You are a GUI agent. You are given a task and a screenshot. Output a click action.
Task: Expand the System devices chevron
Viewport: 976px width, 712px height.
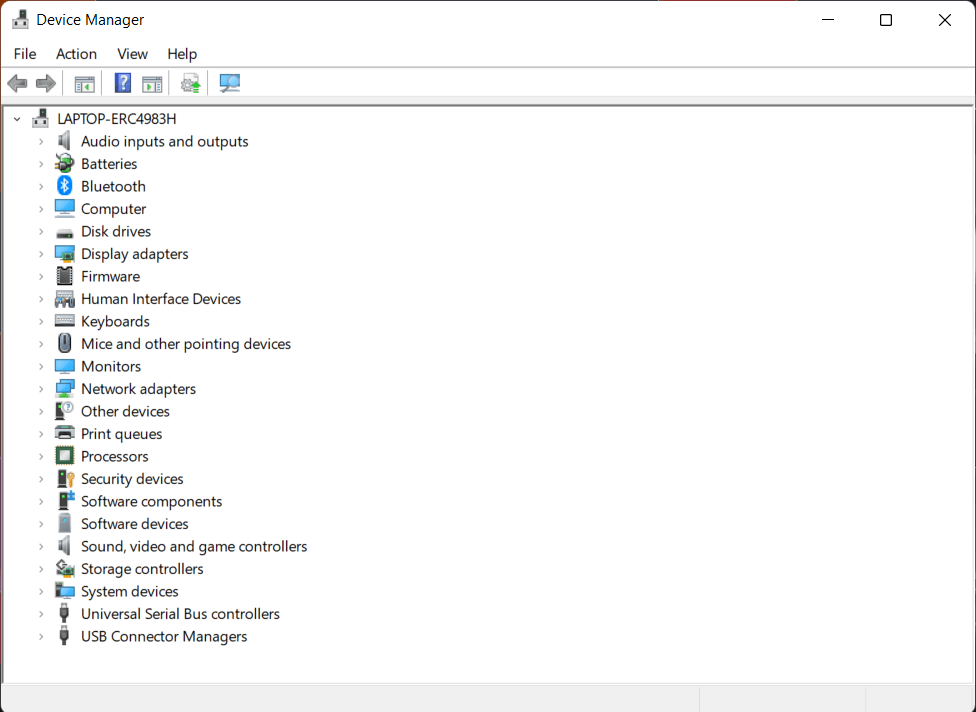click(x=41, y=591)
